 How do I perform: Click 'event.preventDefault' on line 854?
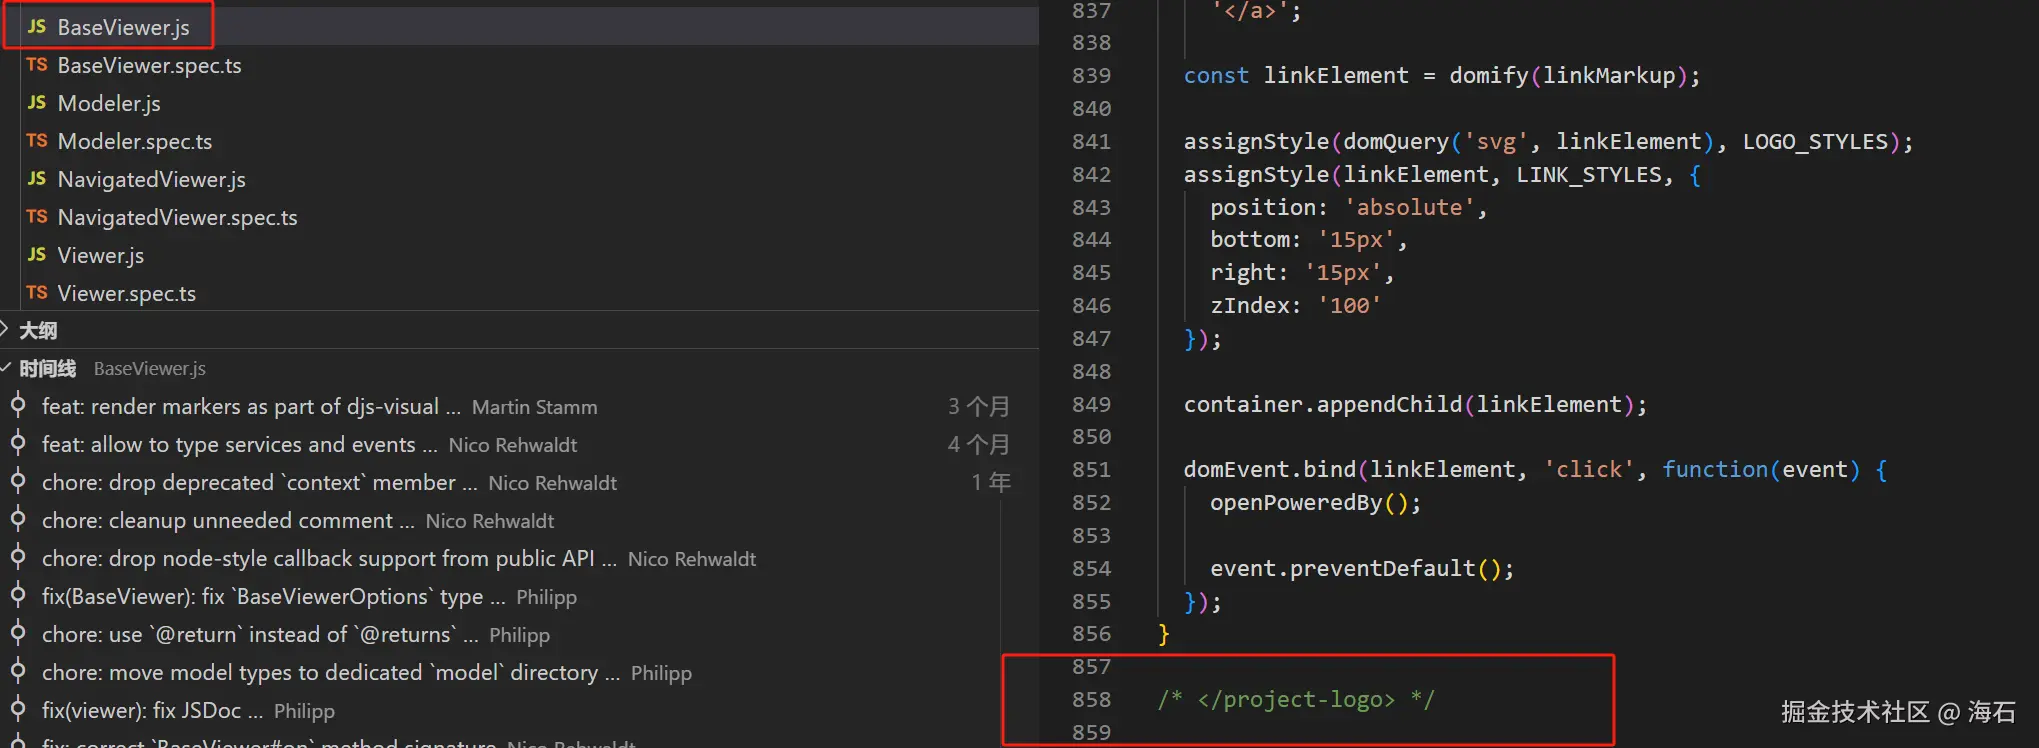click(x=1343, y=569)
